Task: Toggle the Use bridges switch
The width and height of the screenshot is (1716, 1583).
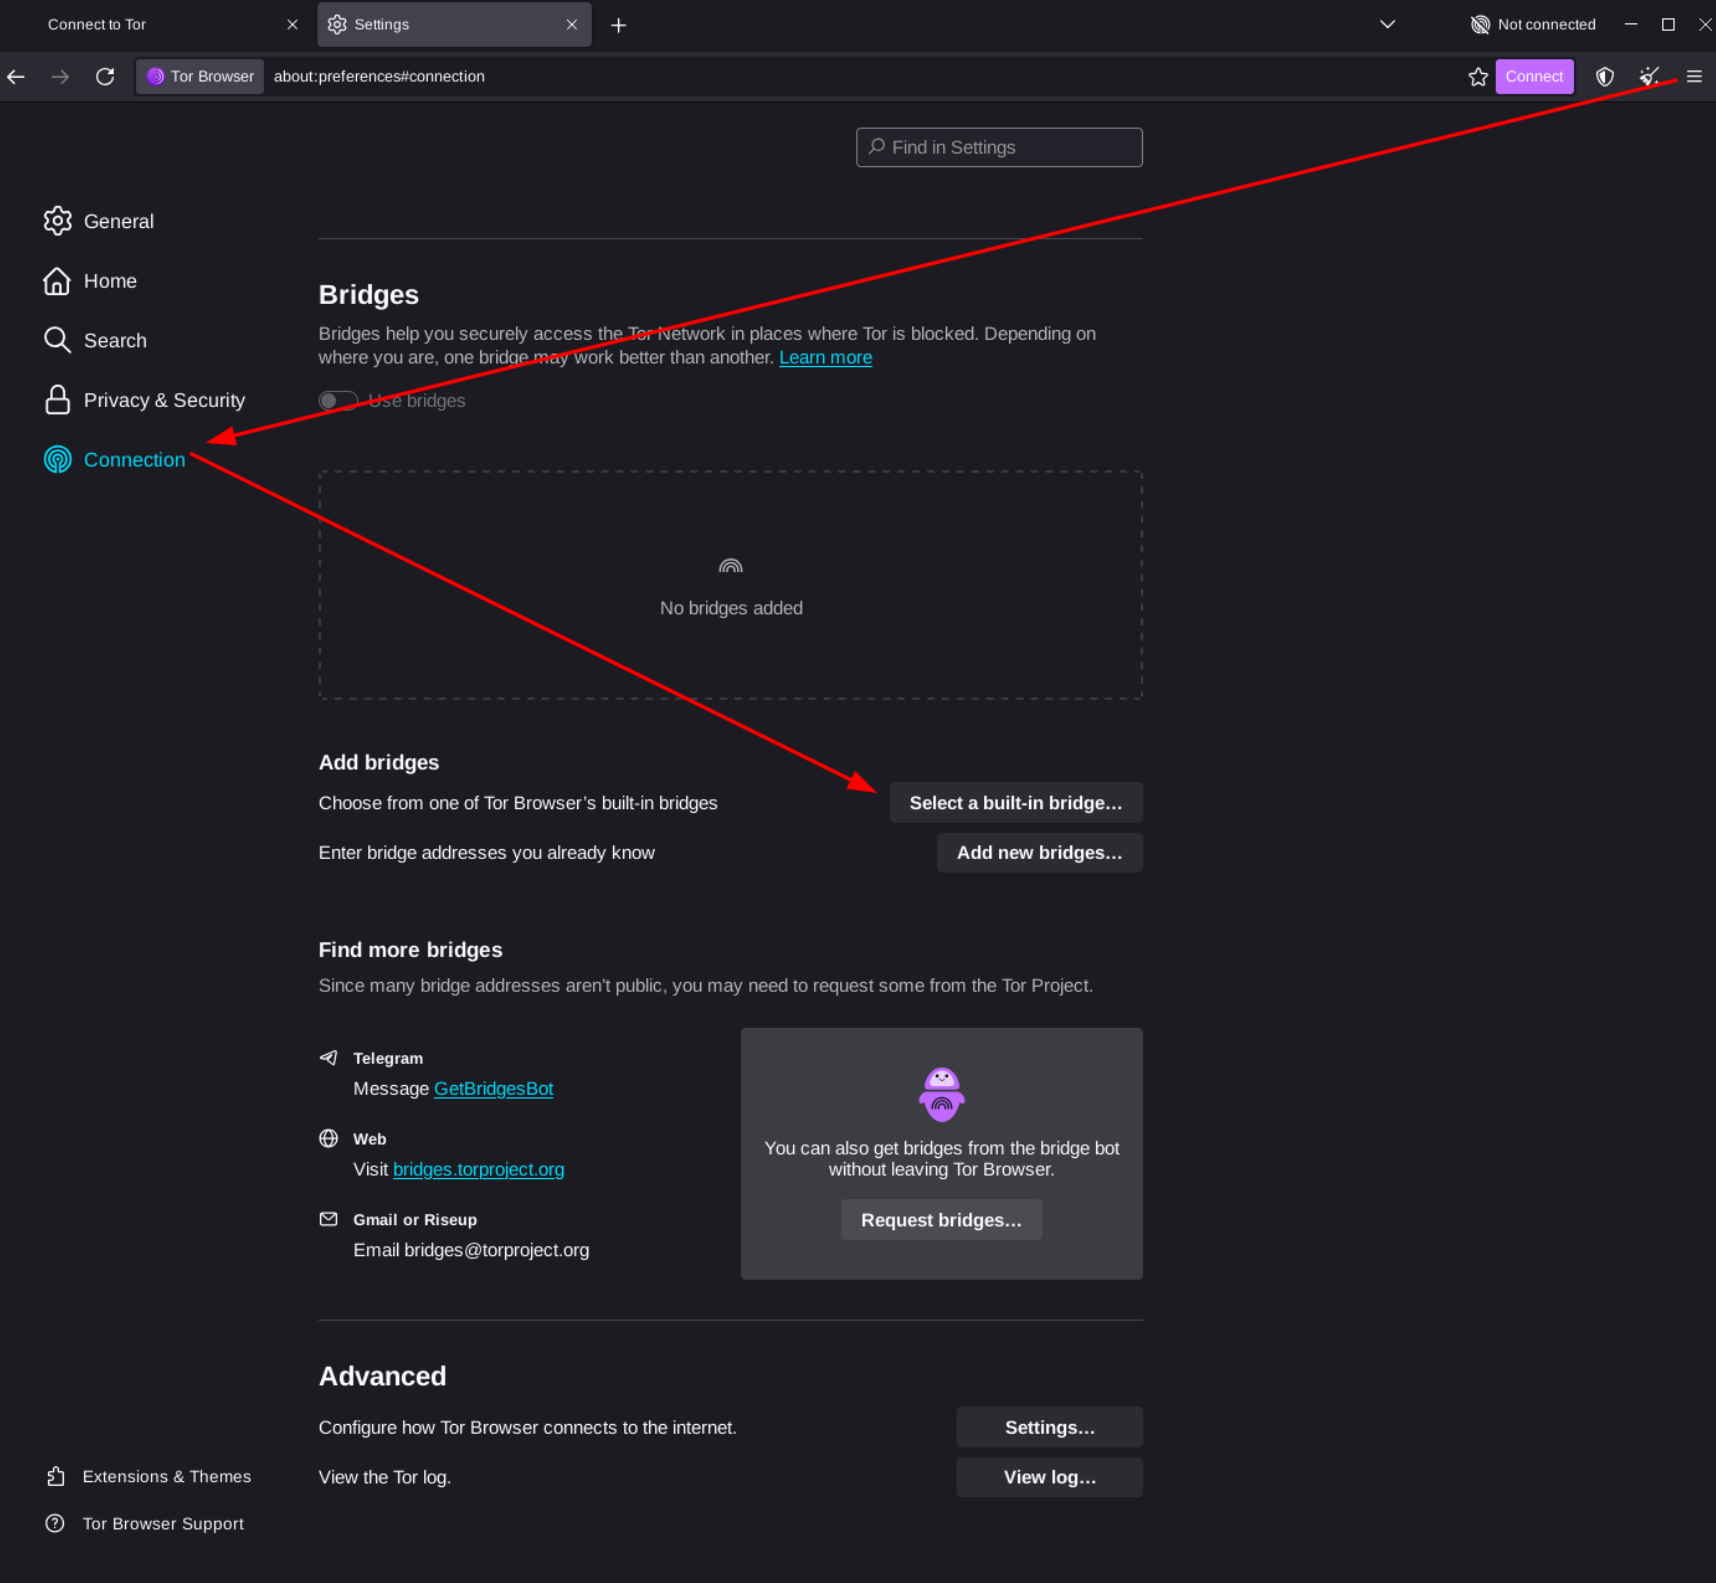Action: pos(338,400)
